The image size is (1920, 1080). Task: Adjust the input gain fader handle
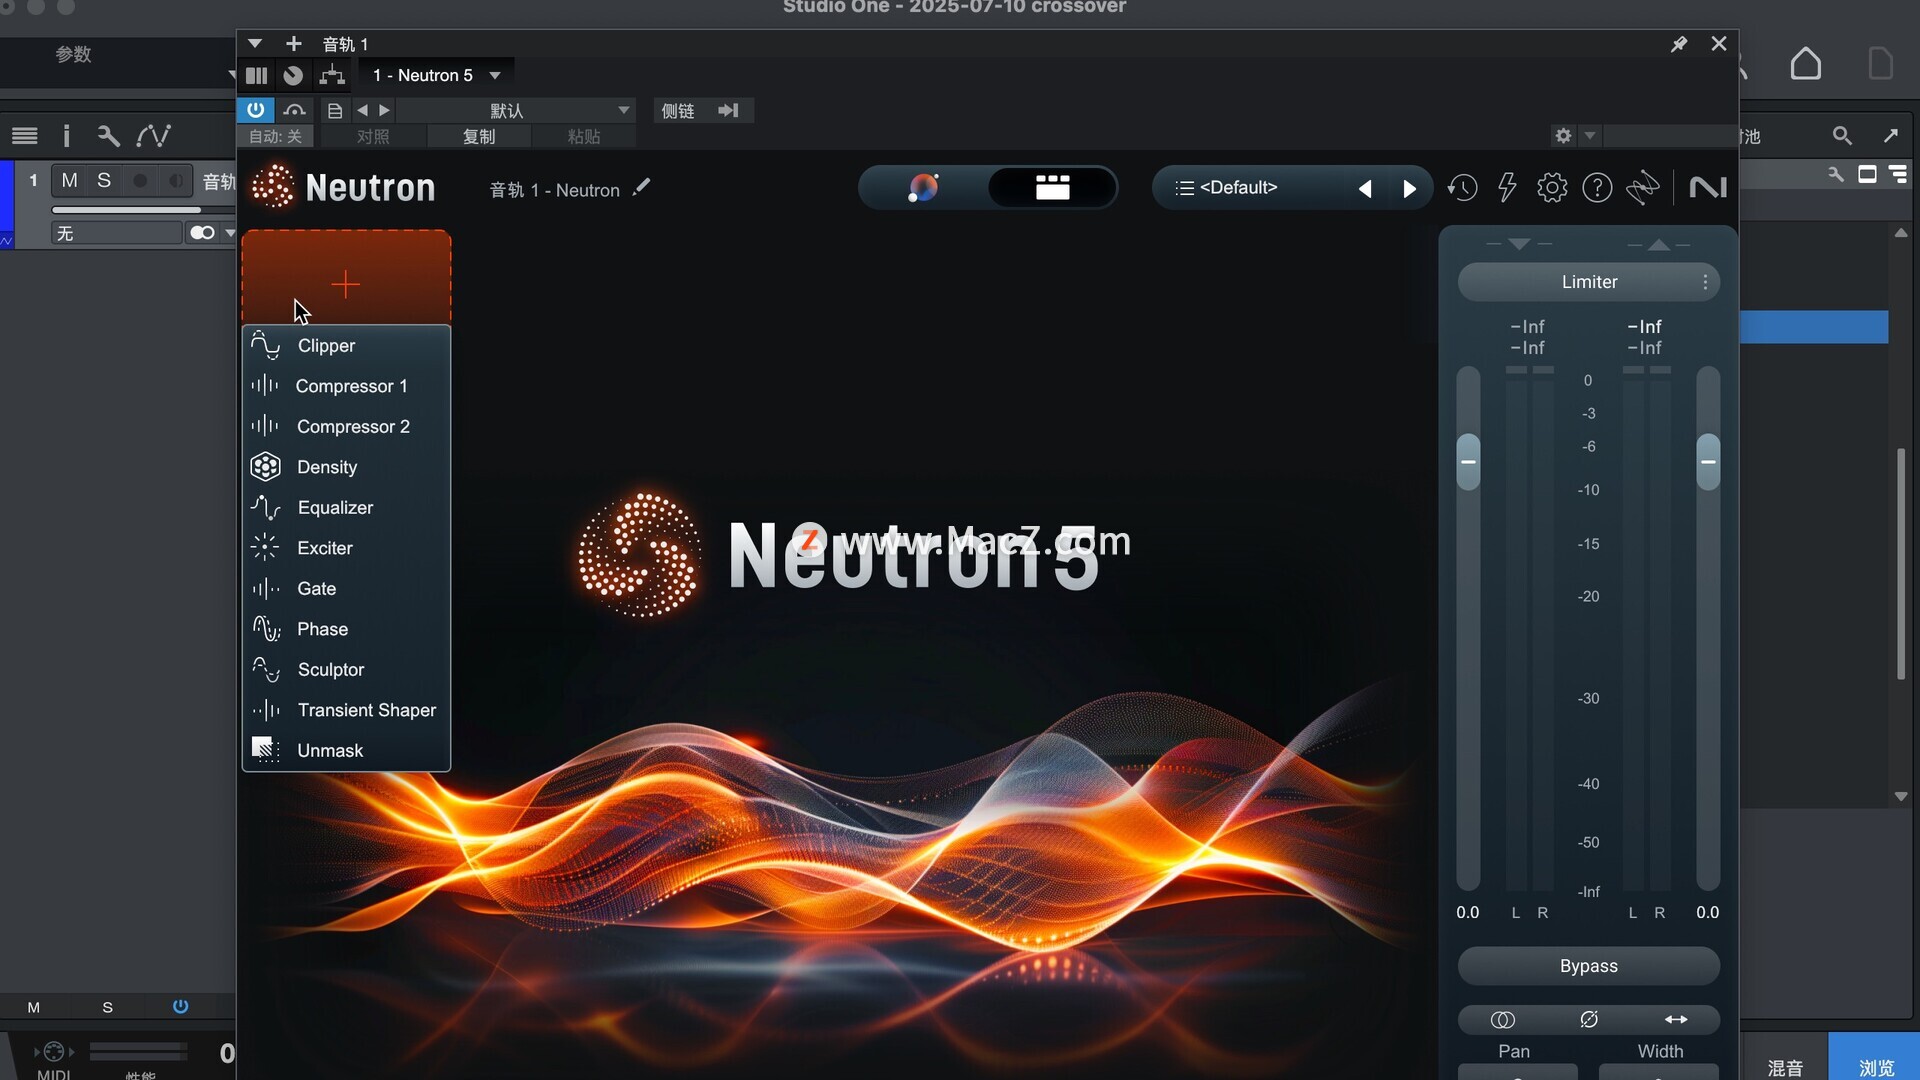point(1468,461)
